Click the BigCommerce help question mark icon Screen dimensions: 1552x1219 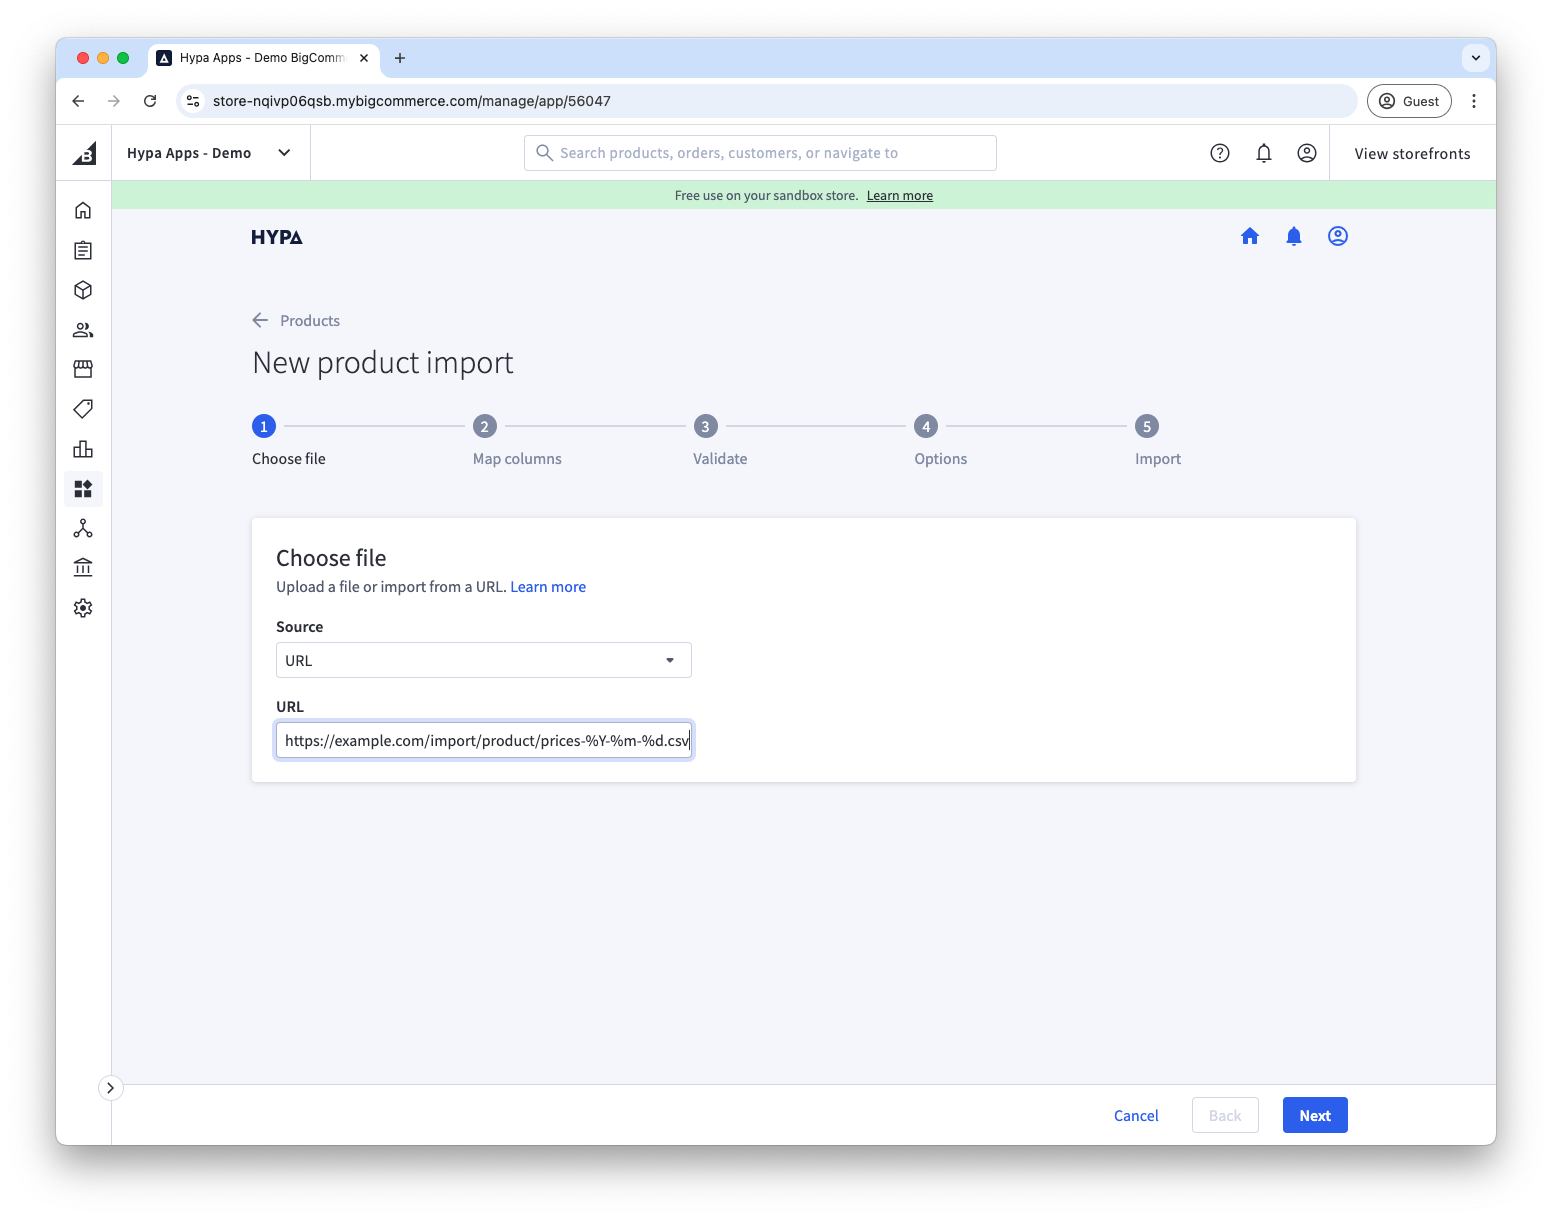point(1219,152)
